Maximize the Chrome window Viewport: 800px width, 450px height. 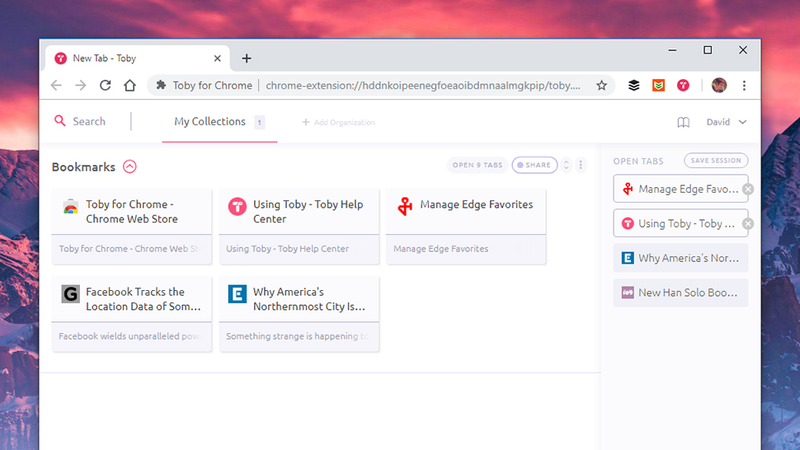click(x=708, y=50)
